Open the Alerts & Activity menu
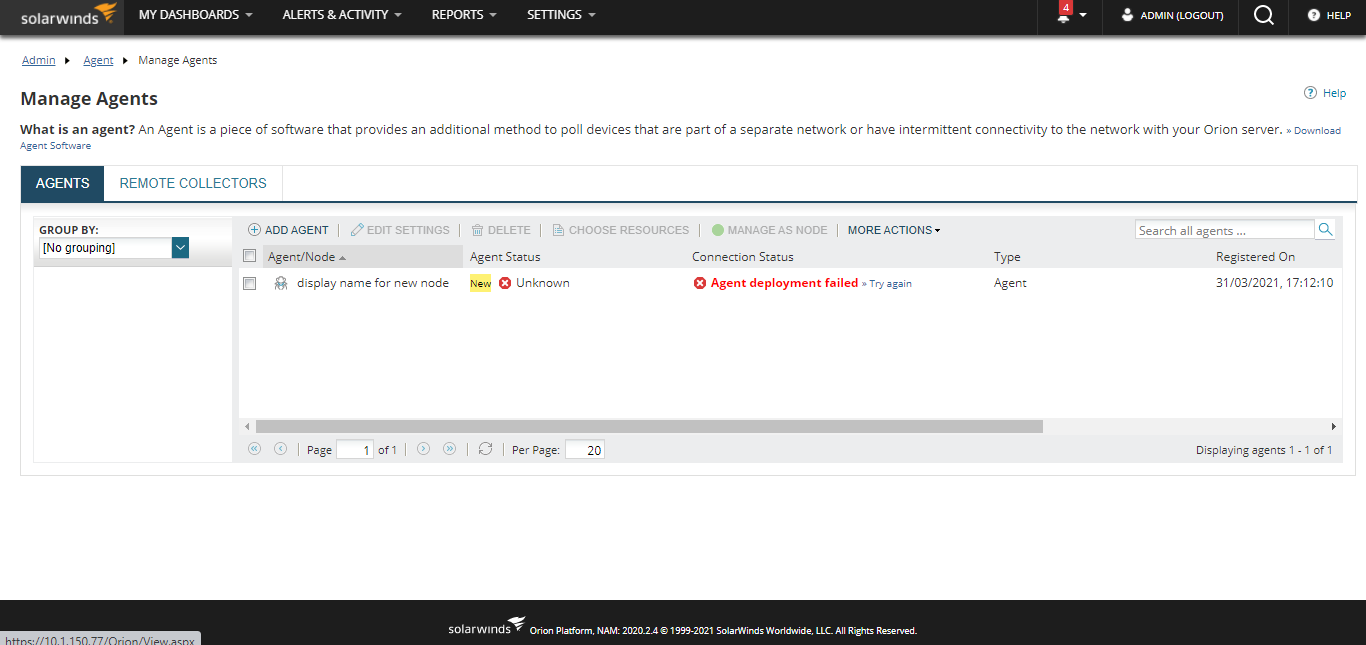Viewport: 1366px width, 645px height. [x=342, y=15]
